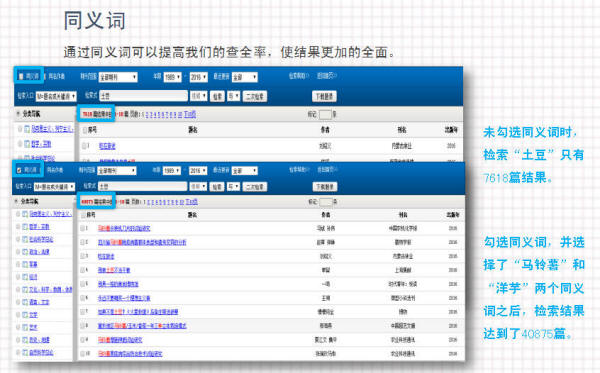The image size is (600, 373).
Task: Select 历史、地理 category link in lower tree
Action: click(39, 340)
